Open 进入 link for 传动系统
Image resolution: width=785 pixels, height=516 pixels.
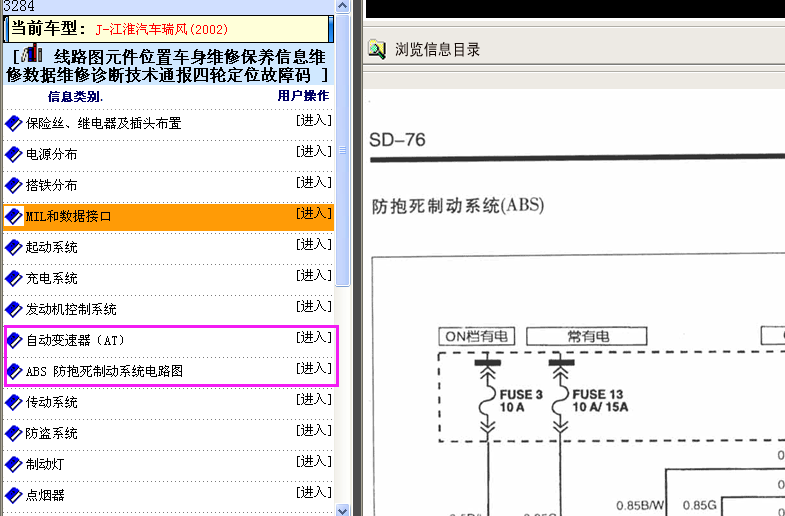[x=314, y=399]
